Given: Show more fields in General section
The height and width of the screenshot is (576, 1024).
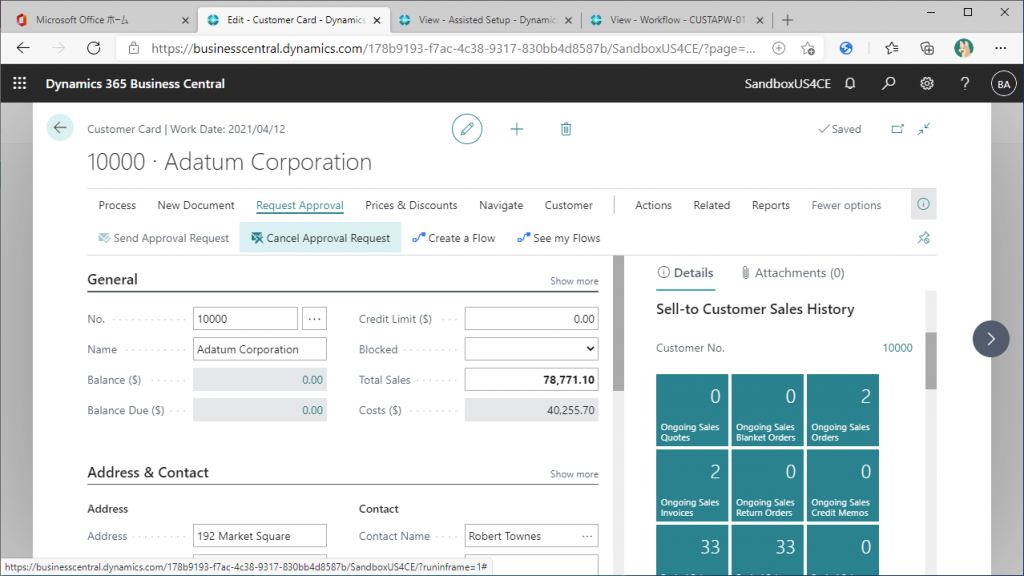Looking at the screenshot, I should point(574,281).
